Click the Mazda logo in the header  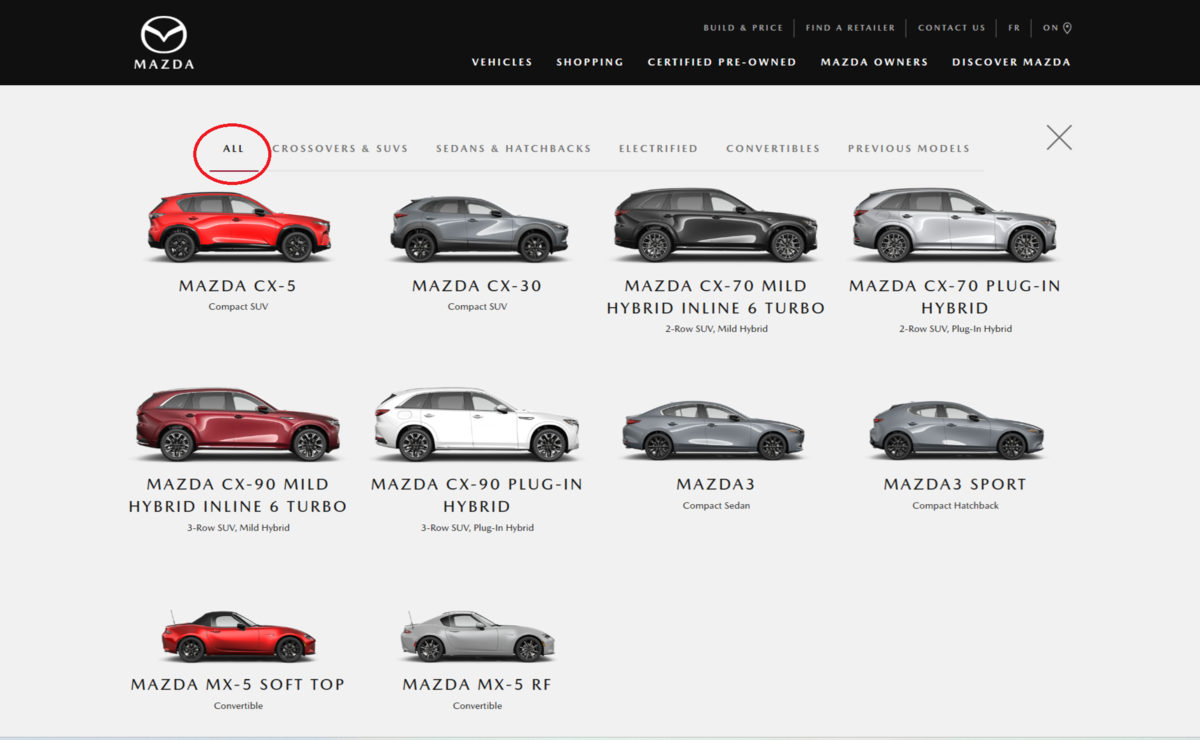click(x=164, y=42)
